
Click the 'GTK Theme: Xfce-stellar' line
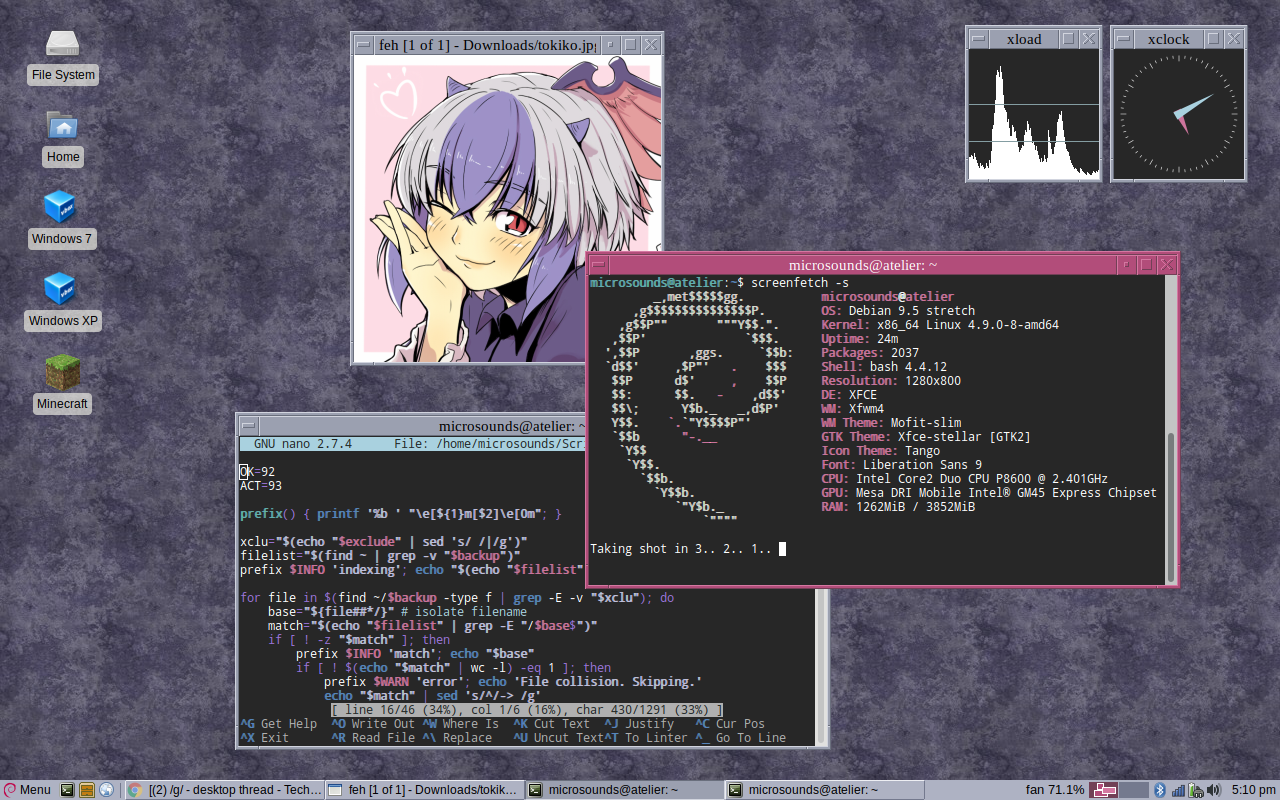tap(926, 437)
